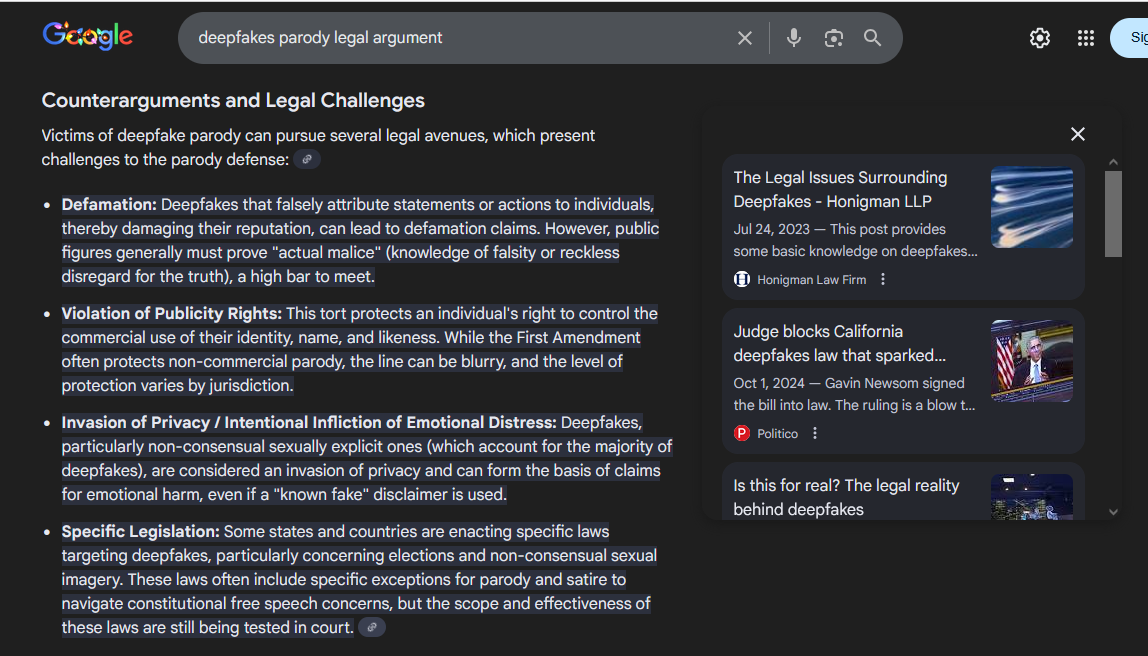Click link chip after 'parody defense:'
This screenshot has height=656, width=1148.
(307, 160)
